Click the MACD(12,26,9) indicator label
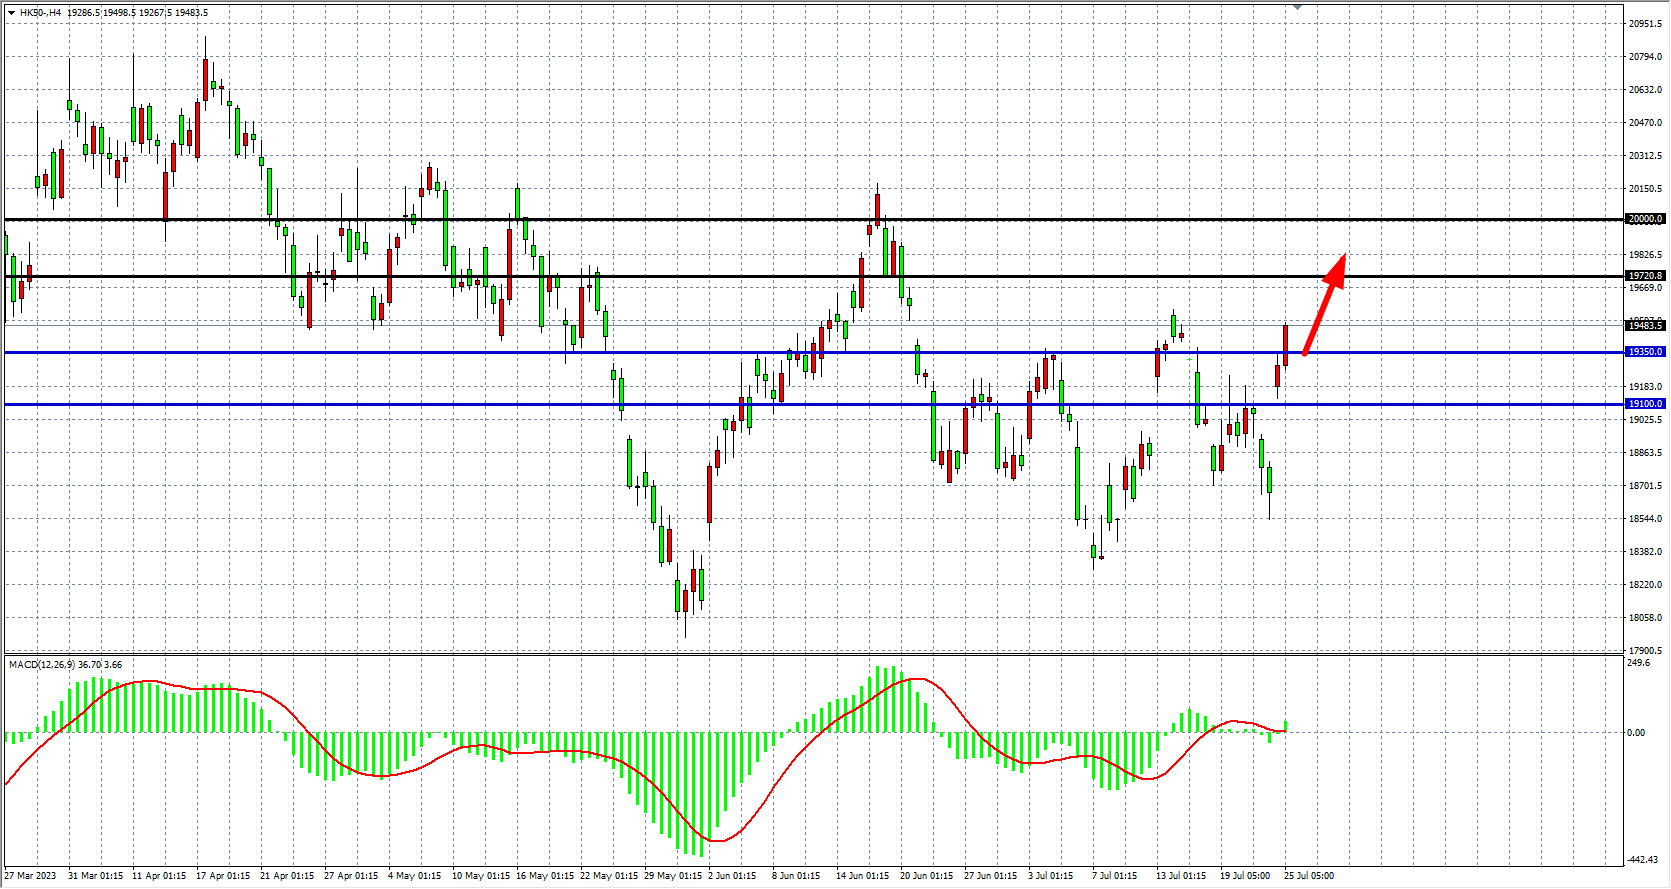The height and width of the screenshot is (889, 1671). click(41, 665)
